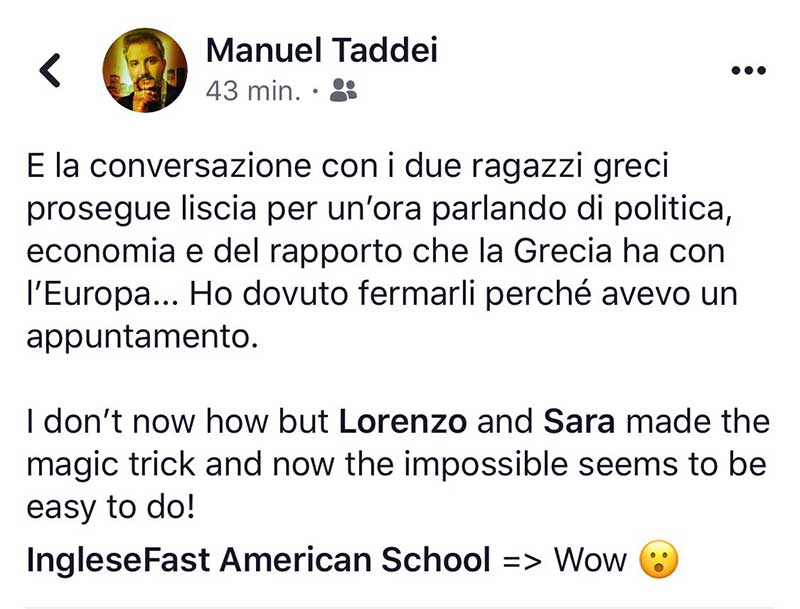
Task: Open tagged profile Lorenzo
Action: (403, 423)
